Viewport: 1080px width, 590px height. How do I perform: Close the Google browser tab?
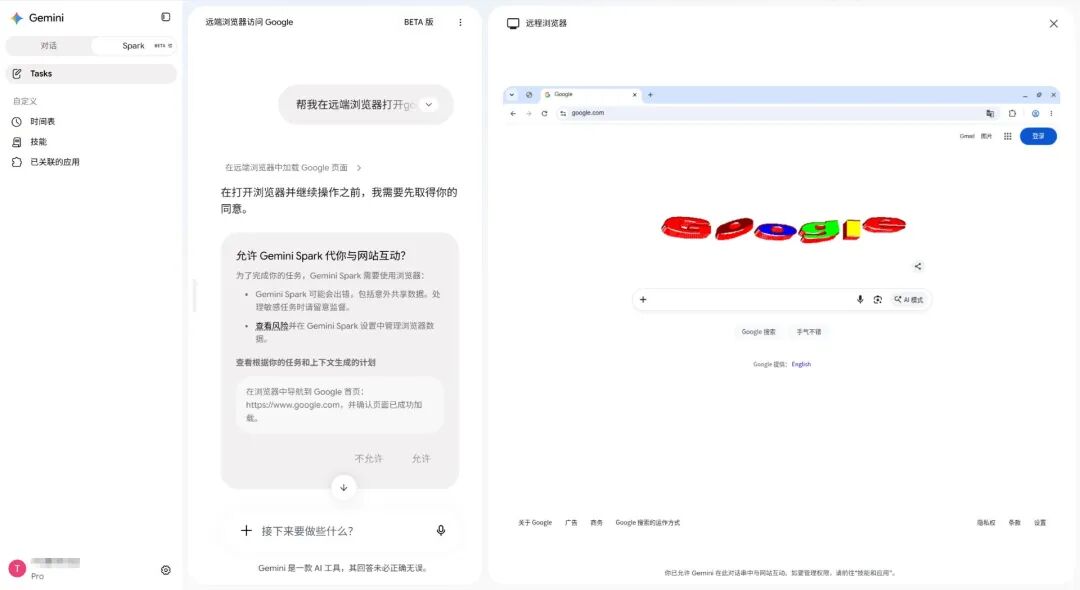click(x=634, y=95)
